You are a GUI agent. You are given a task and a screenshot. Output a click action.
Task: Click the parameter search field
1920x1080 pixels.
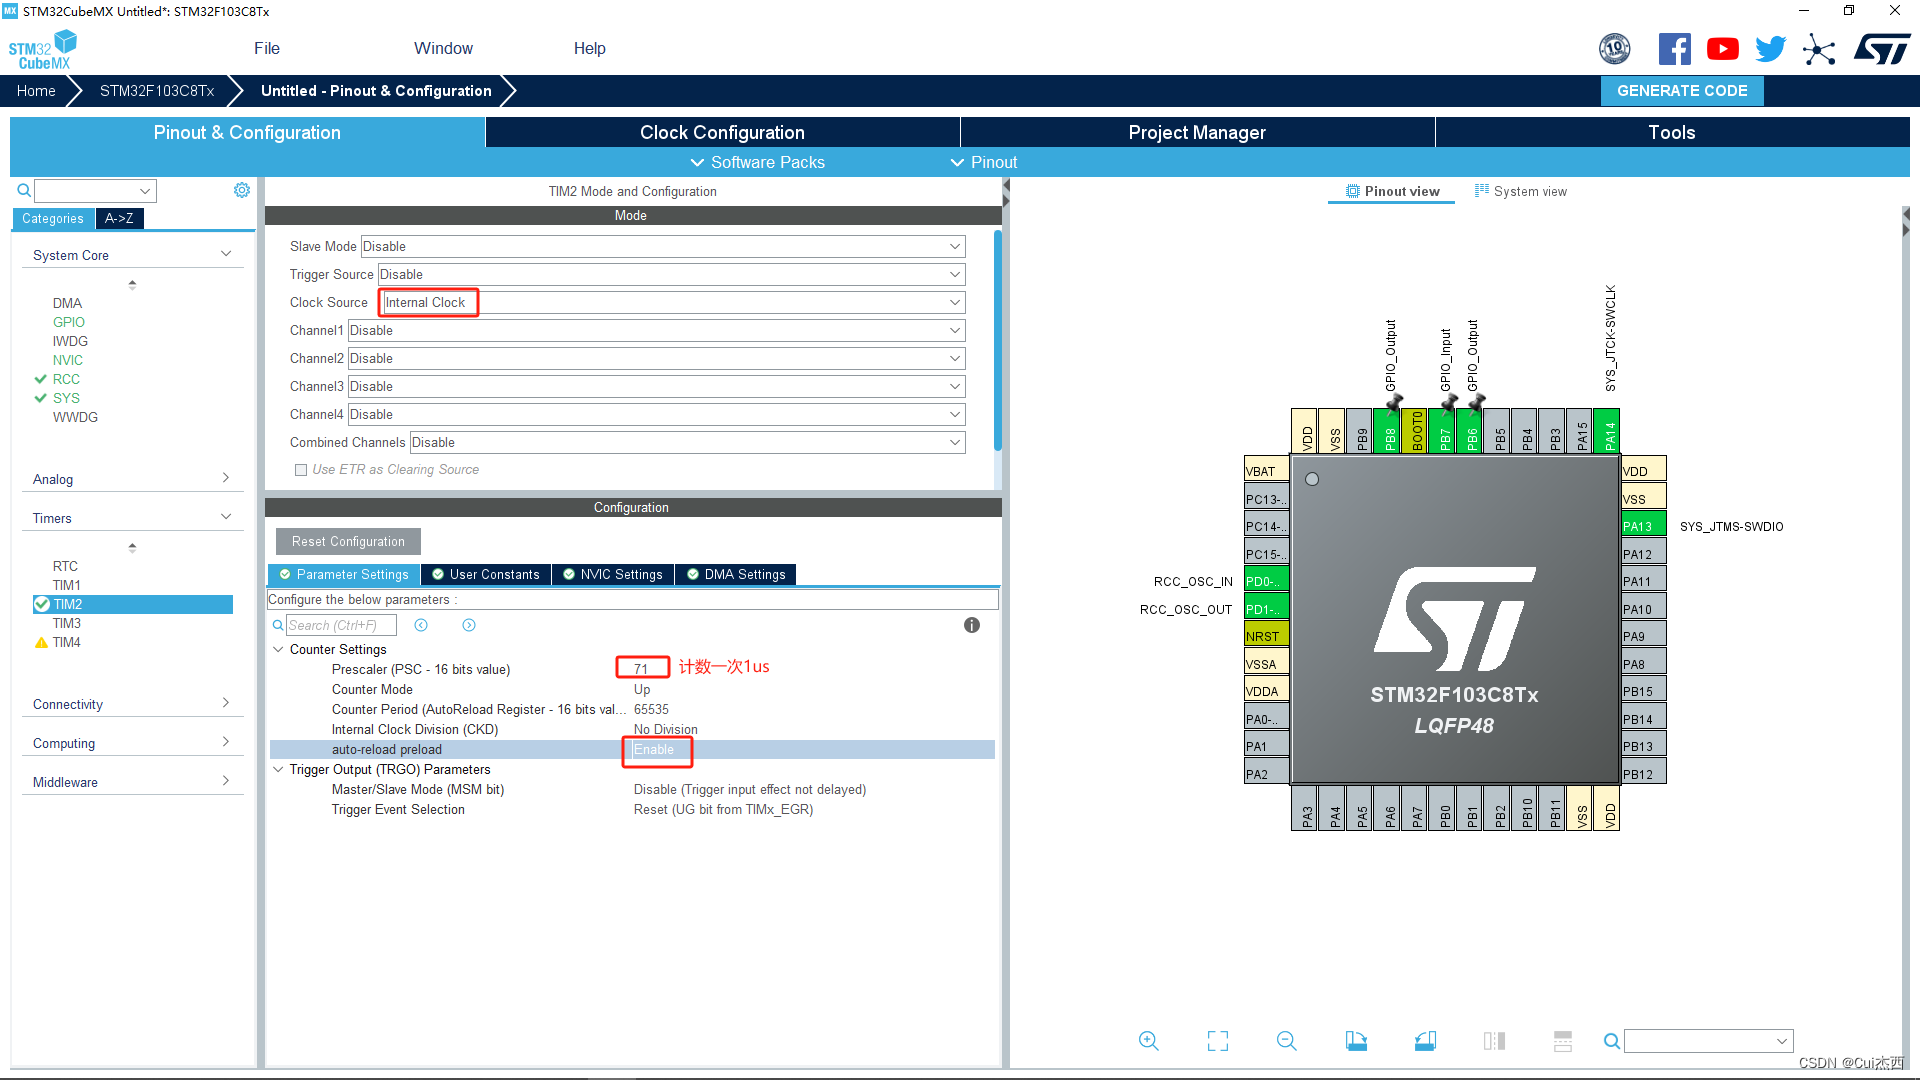tap(341, 625)
